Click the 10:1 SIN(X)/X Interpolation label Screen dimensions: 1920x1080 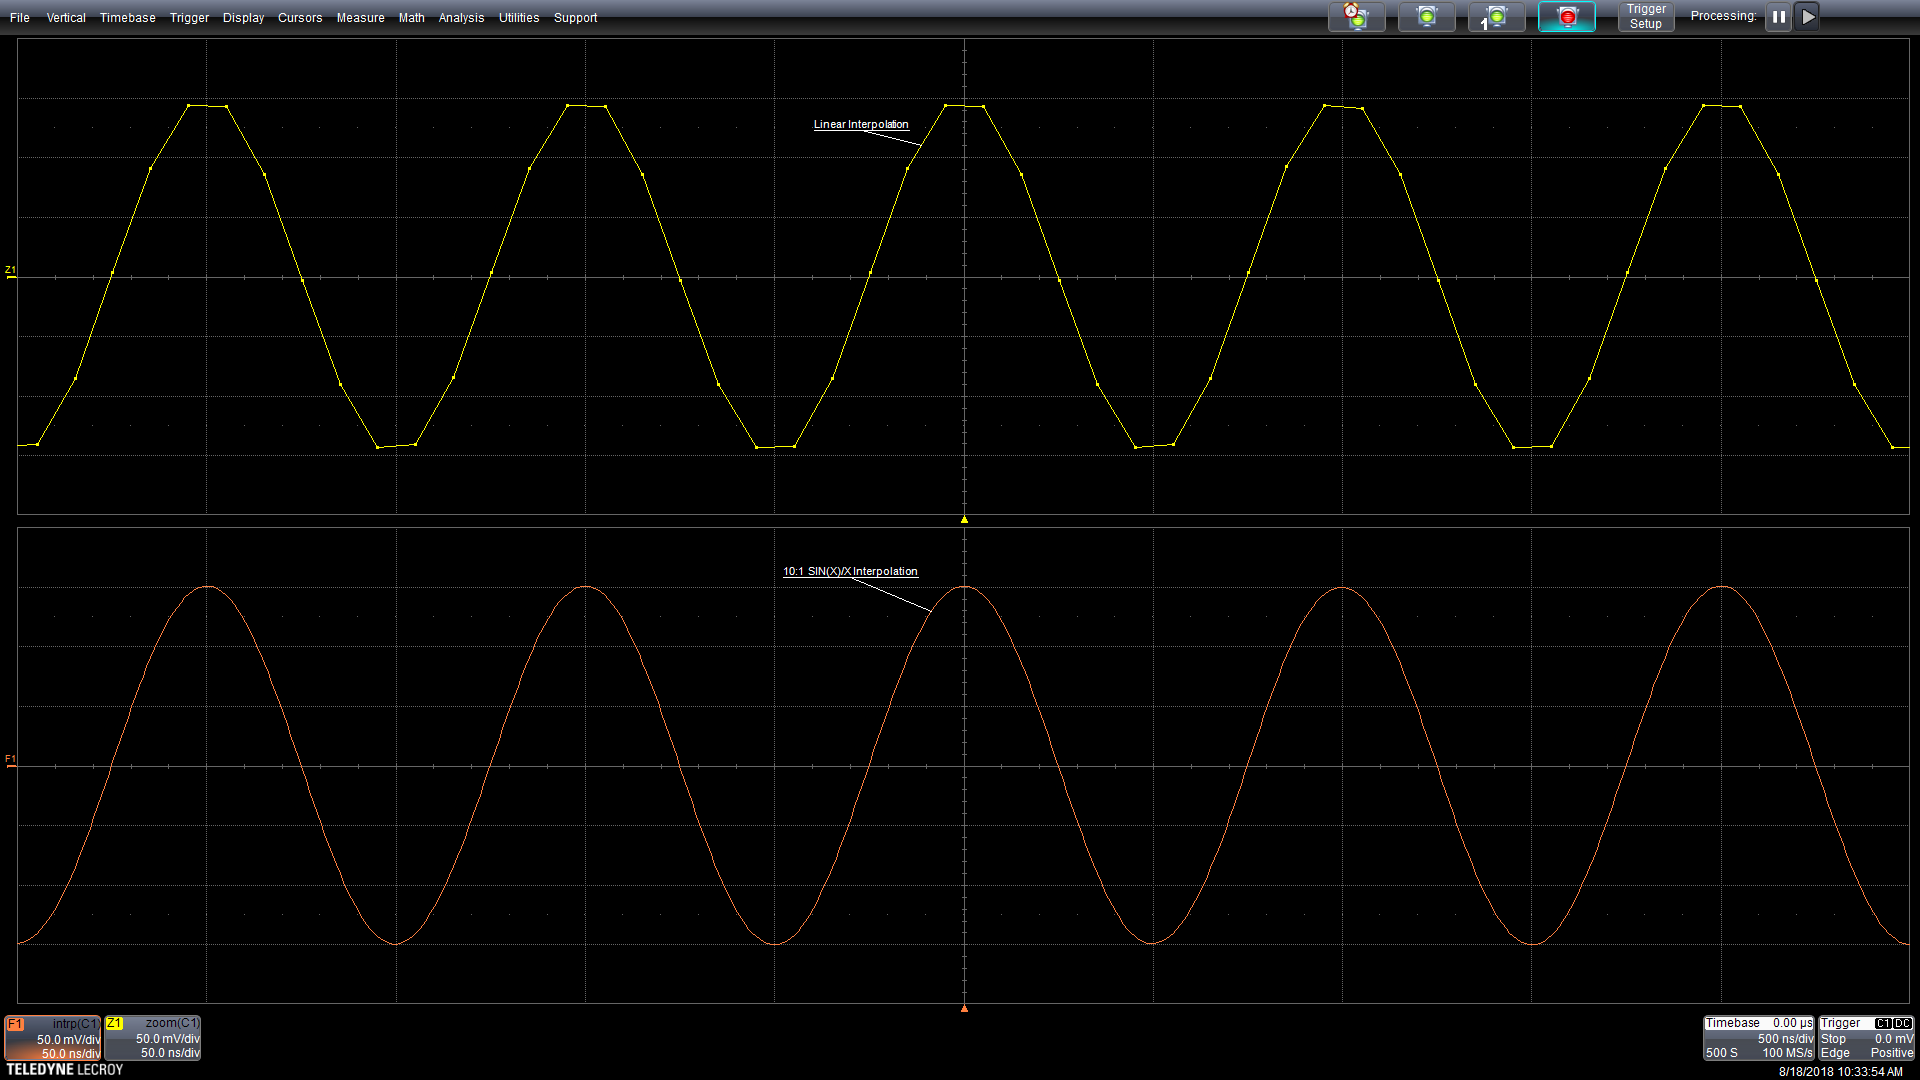[x=850, y=572]
